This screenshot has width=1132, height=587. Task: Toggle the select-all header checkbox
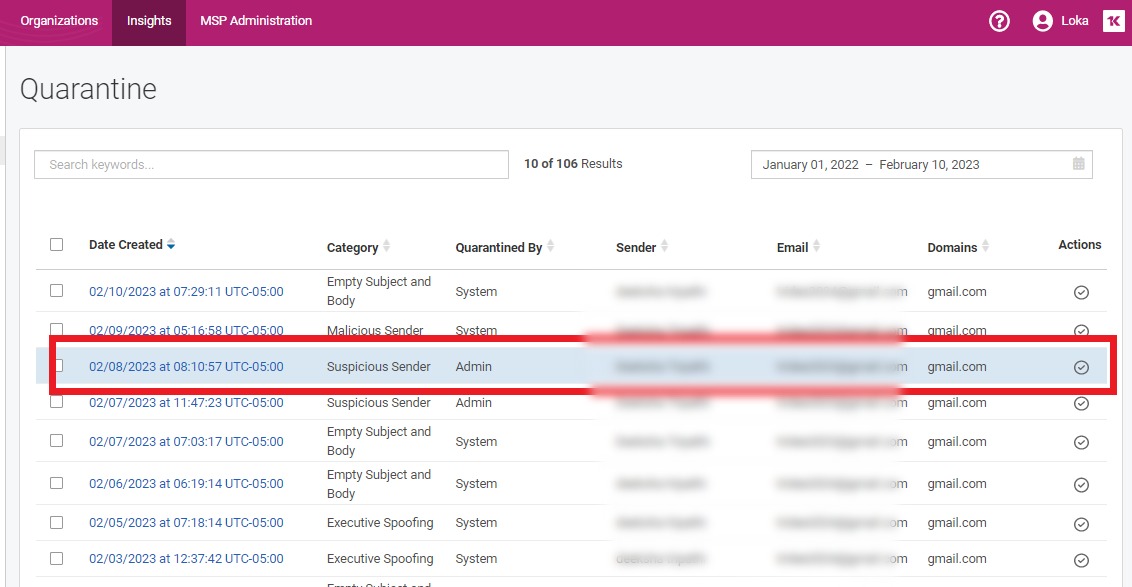click(x=56, y=245)
